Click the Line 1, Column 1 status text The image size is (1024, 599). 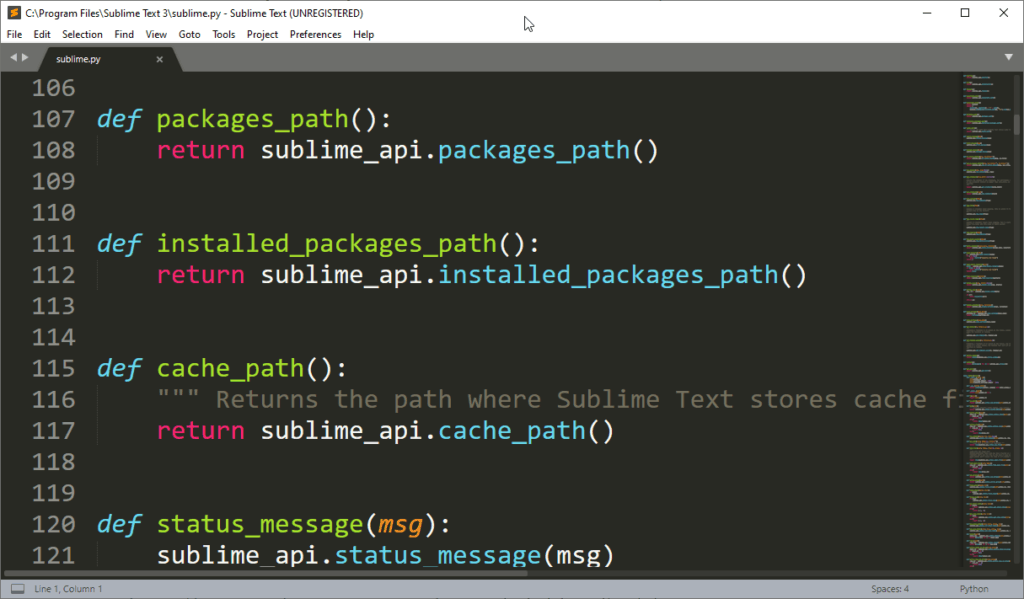click(68, 589)
